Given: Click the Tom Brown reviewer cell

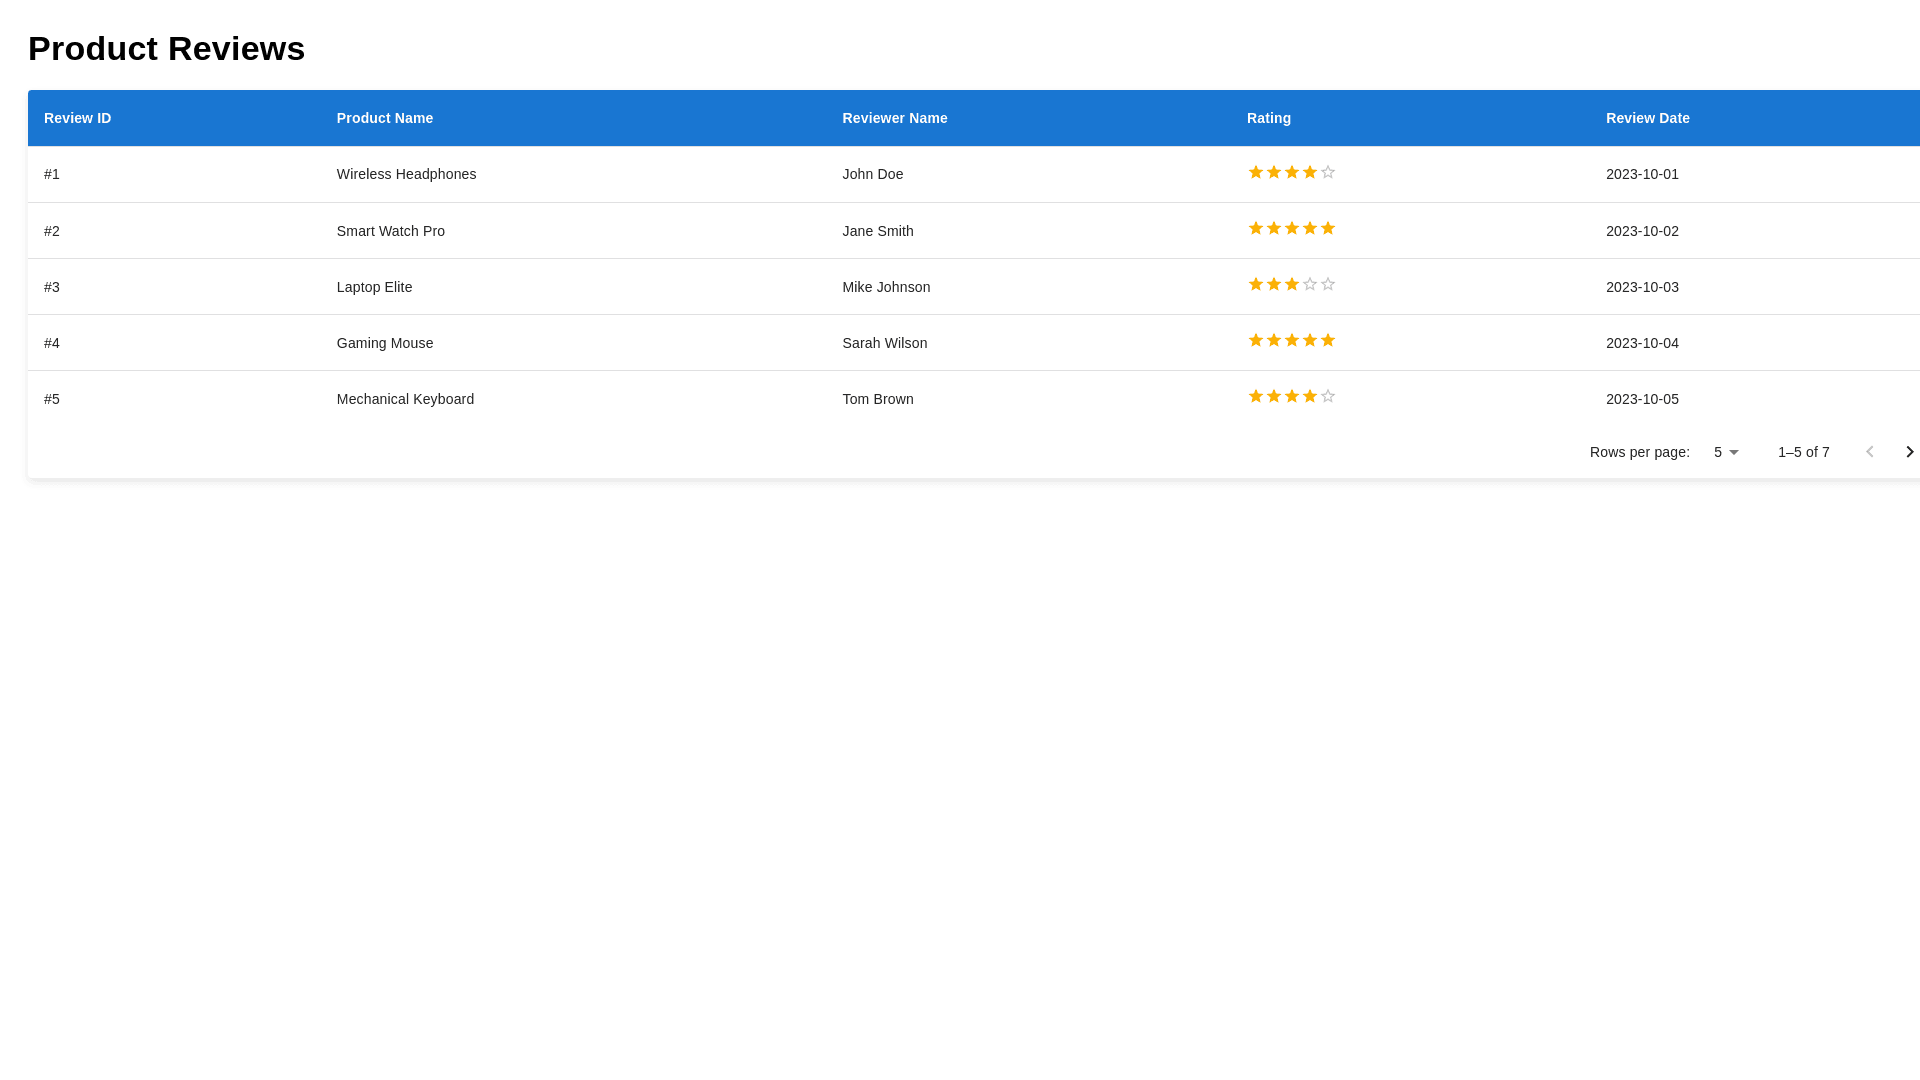Looking at the screenshot, I should (877, 399).
